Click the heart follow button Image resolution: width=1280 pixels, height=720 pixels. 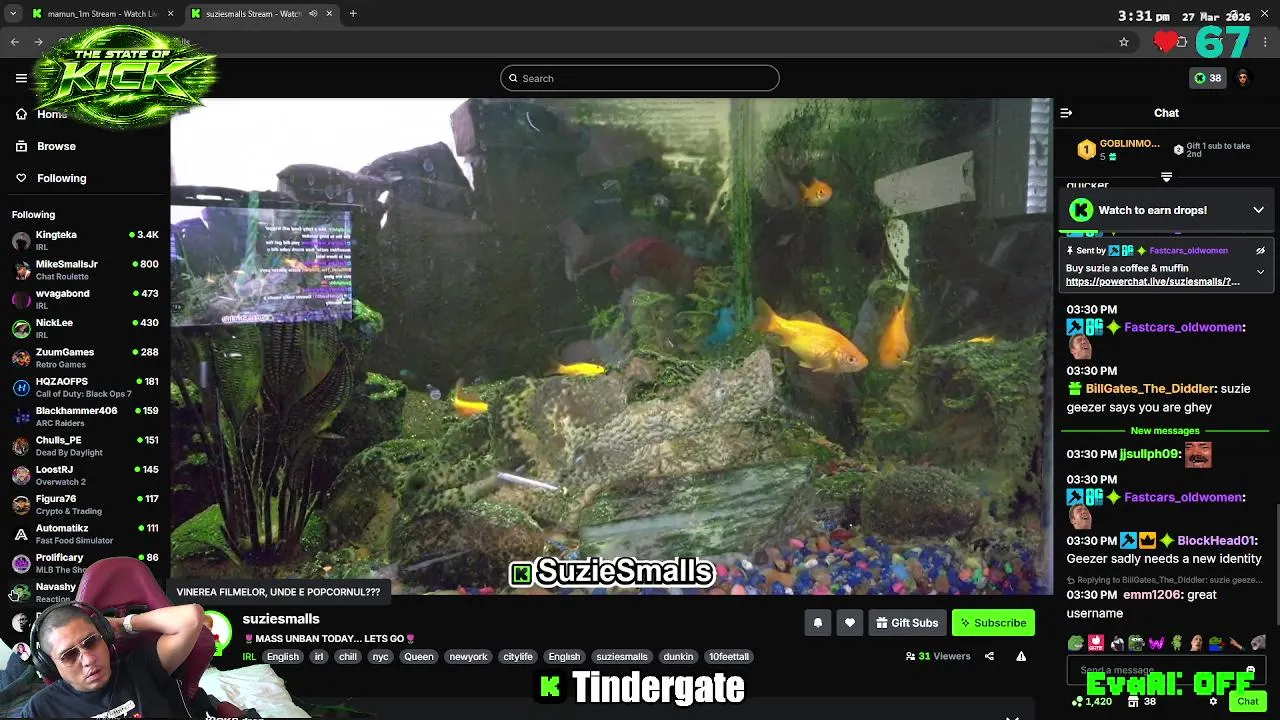coord(850,623)
